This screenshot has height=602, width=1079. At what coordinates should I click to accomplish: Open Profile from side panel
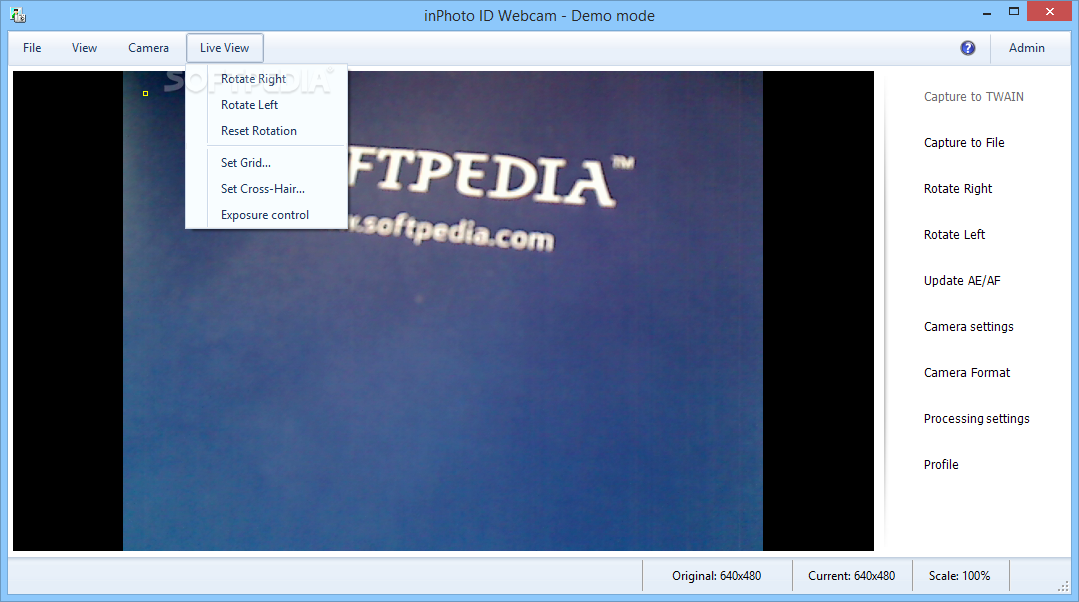tap(941, 465)
